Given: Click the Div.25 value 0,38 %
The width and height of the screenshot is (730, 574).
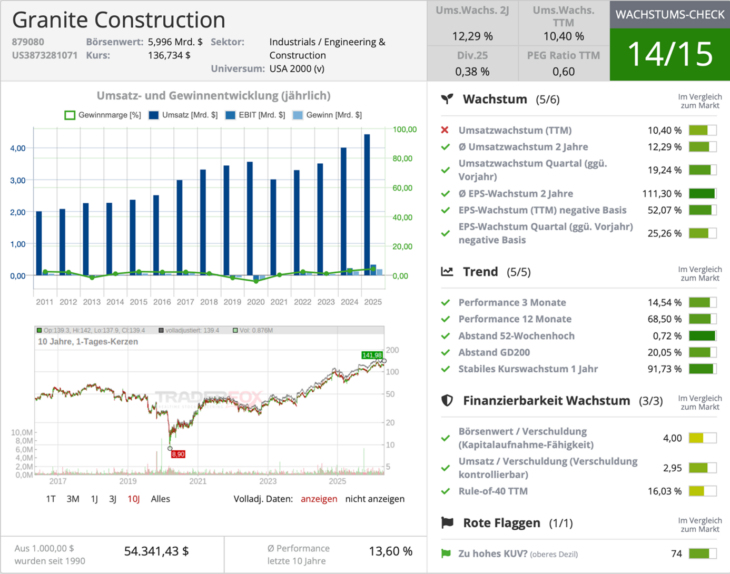Looking at the screenshot, I should coord(472,72).
